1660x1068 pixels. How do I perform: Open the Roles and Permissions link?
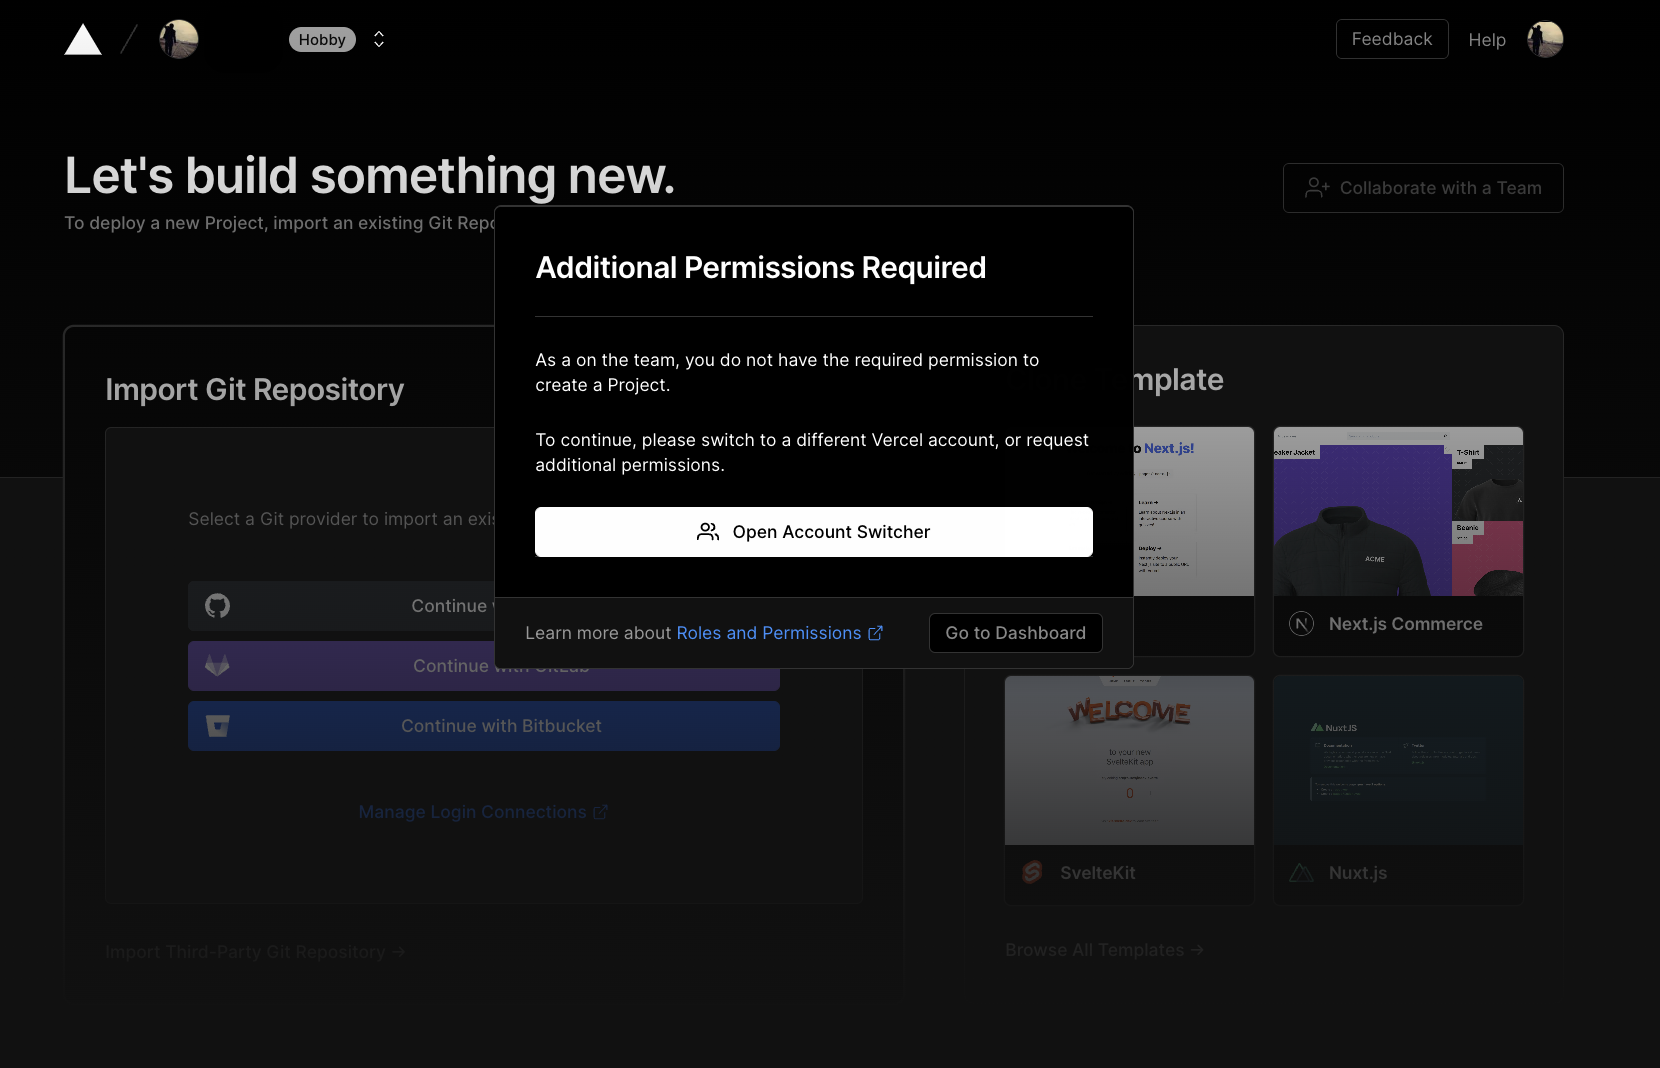click(767, 632)
